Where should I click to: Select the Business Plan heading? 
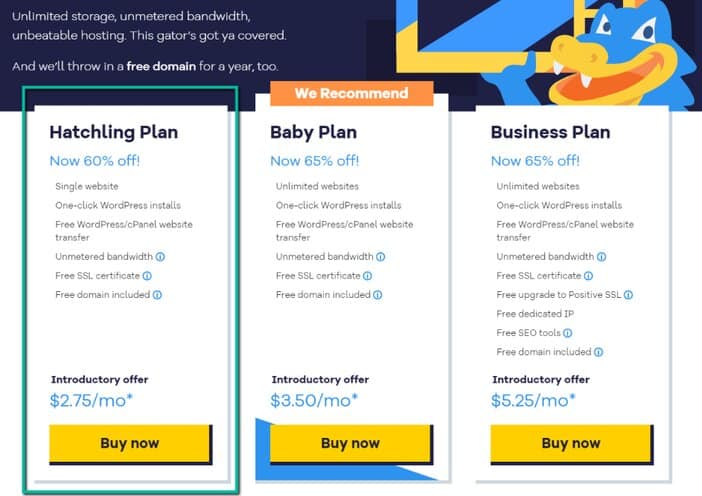coord(550,133)
